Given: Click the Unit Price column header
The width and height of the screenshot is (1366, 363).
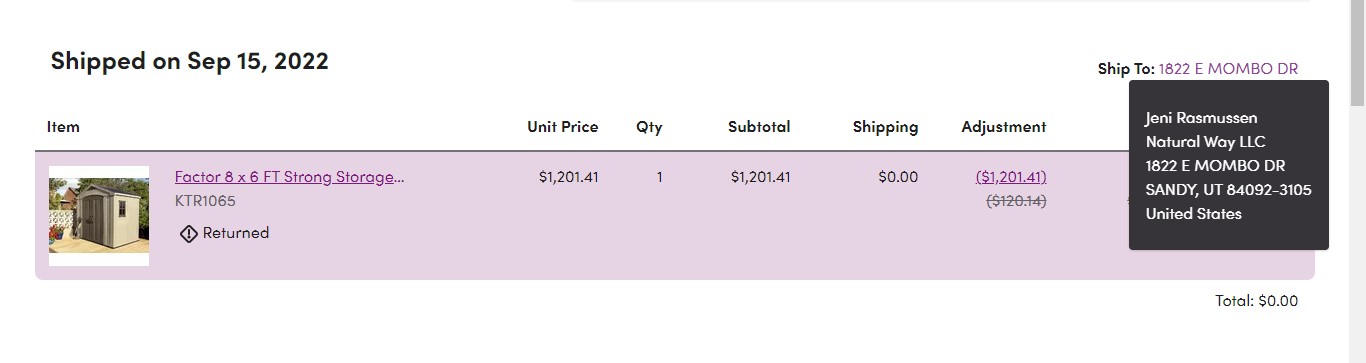Looking at the screenshot, I should tap(563, 127).
